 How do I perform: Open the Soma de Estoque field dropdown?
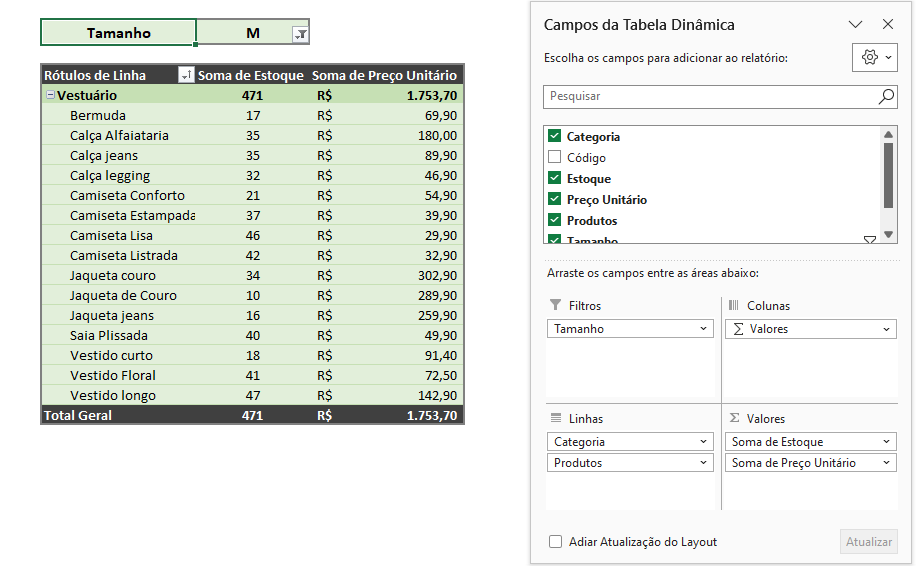coord(886,442)
